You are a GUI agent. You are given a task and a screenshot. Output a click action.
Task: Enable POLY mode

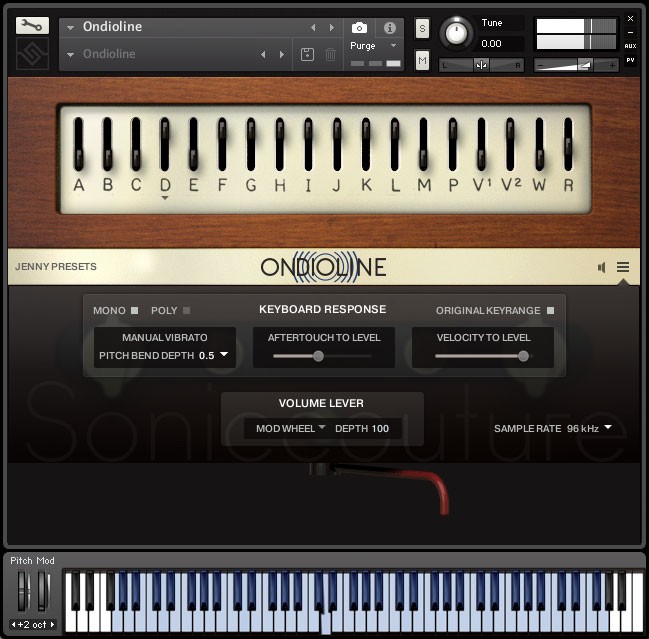tap(187, 310)
